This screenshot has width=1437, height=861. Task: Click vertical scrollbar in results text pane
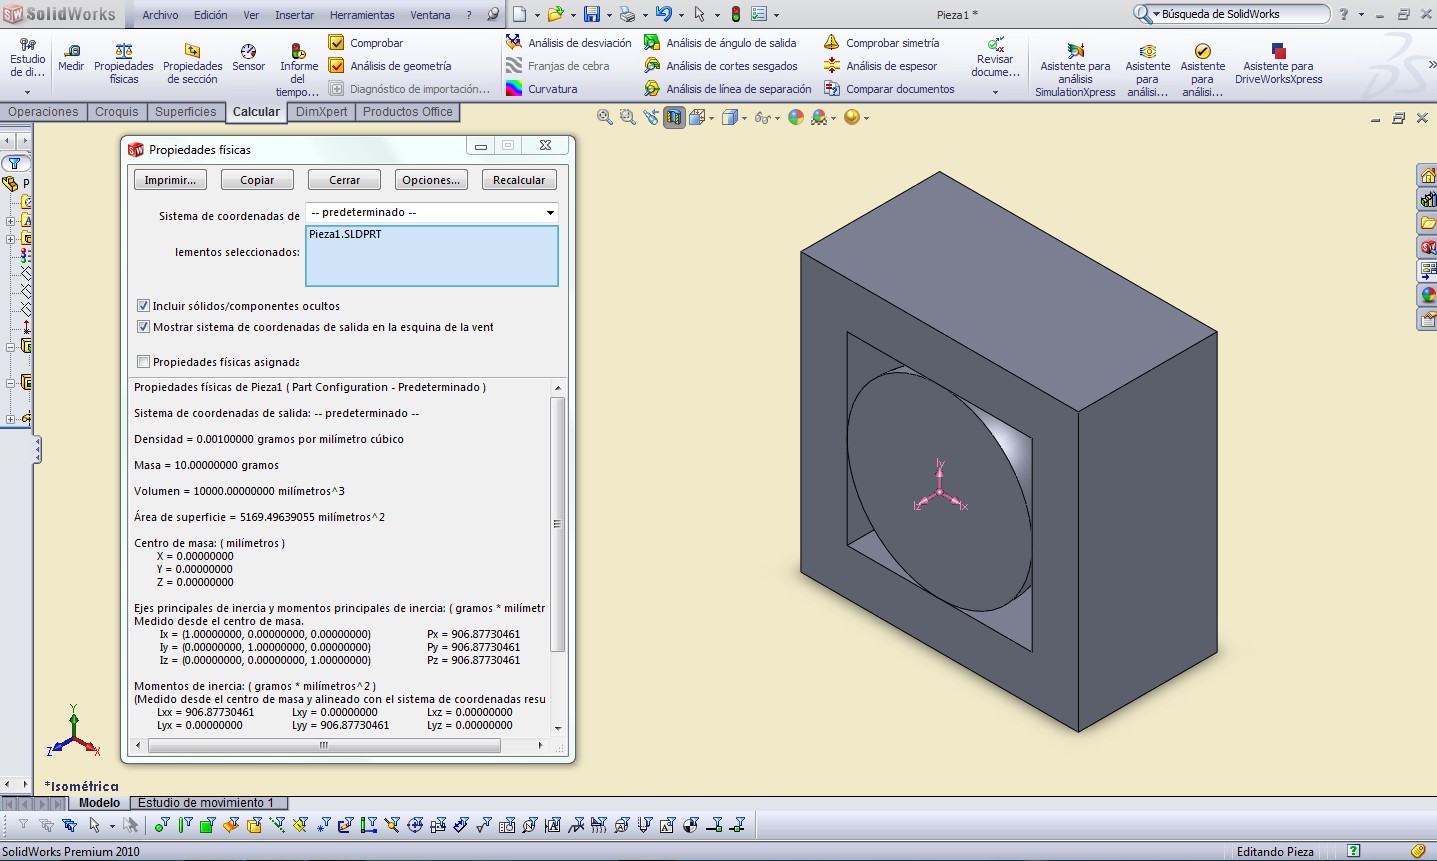click(x=558, y=523)
